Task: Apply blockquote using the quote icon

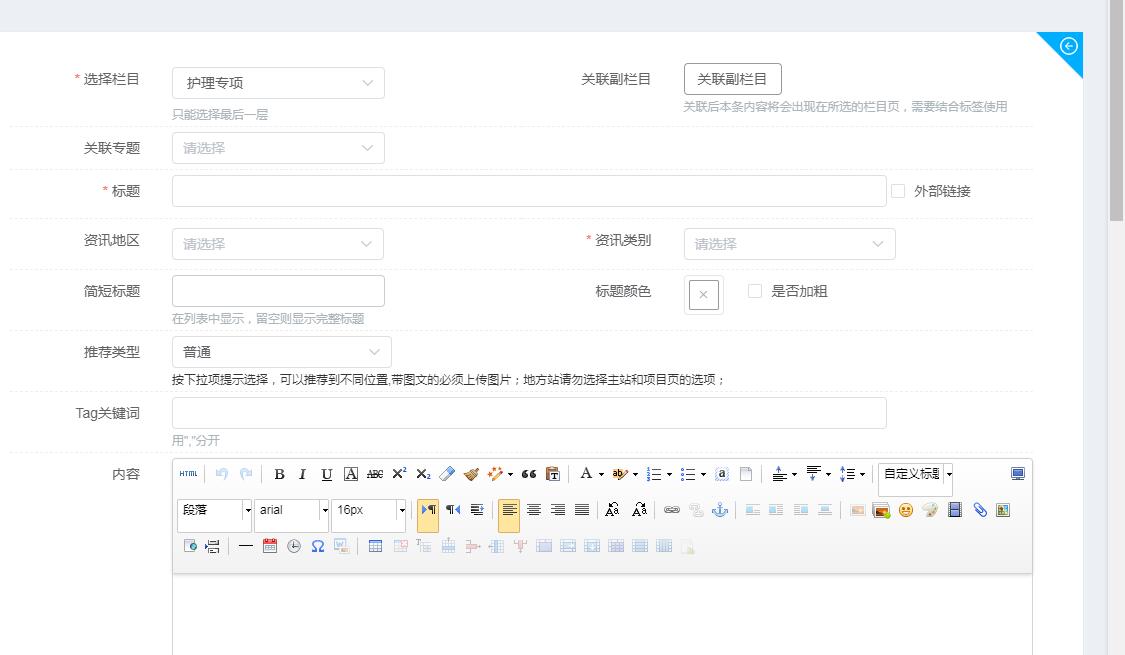Action: point(529,474)
